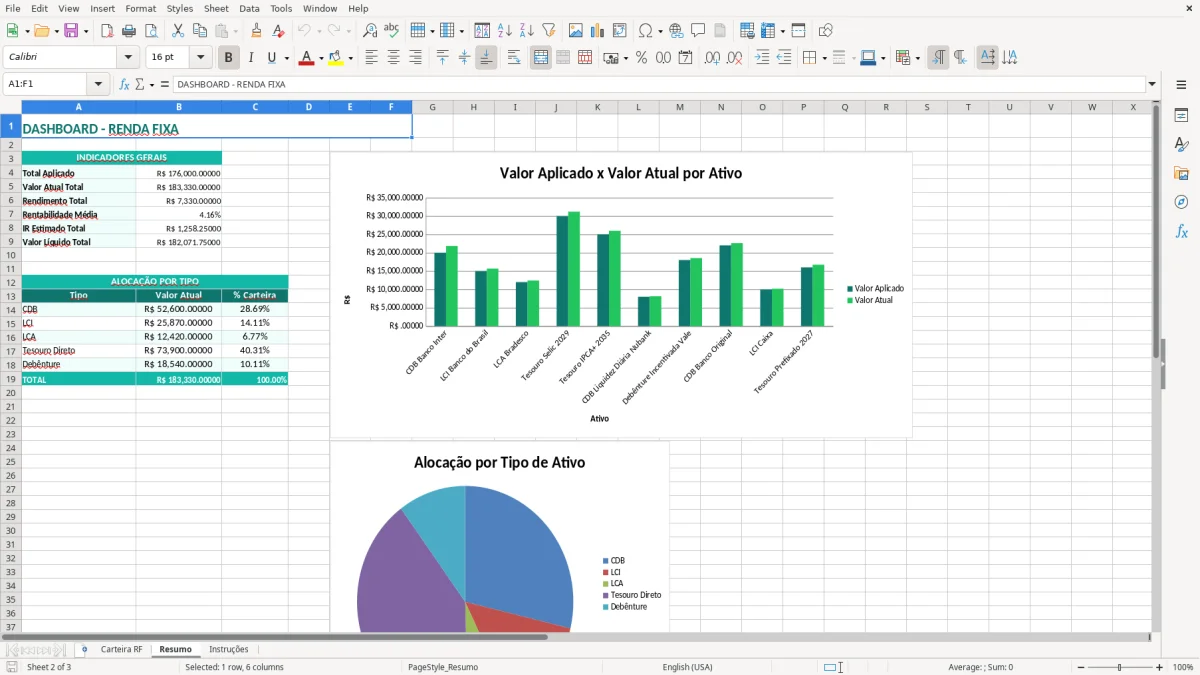Insert a hyperlink
This screenshot has height=675, width=1200.
676,31
